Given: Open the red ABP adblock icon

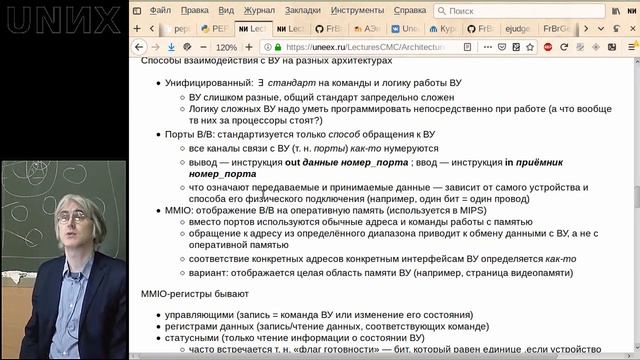Looking at the screenshot, I should (548, 47).
